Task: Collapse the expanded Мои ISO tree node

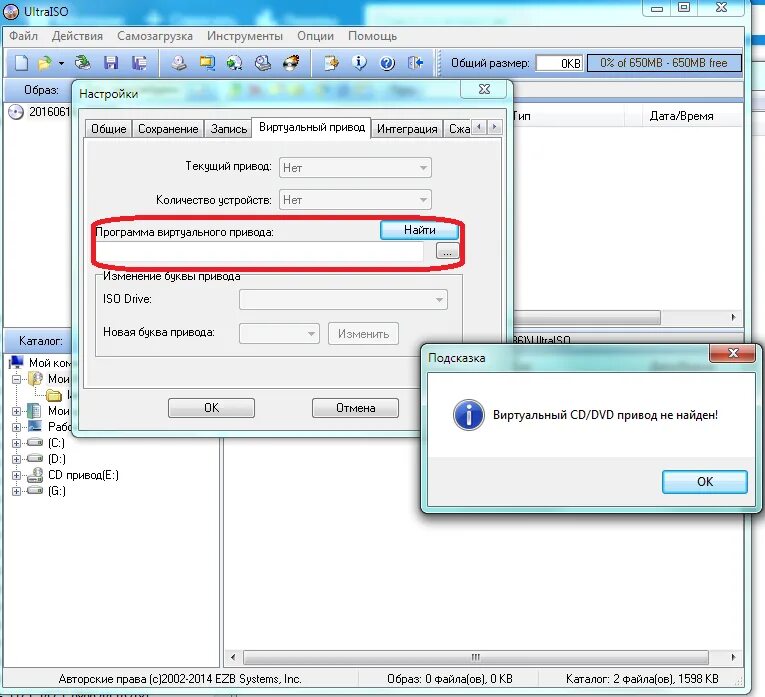Action: 16,379
